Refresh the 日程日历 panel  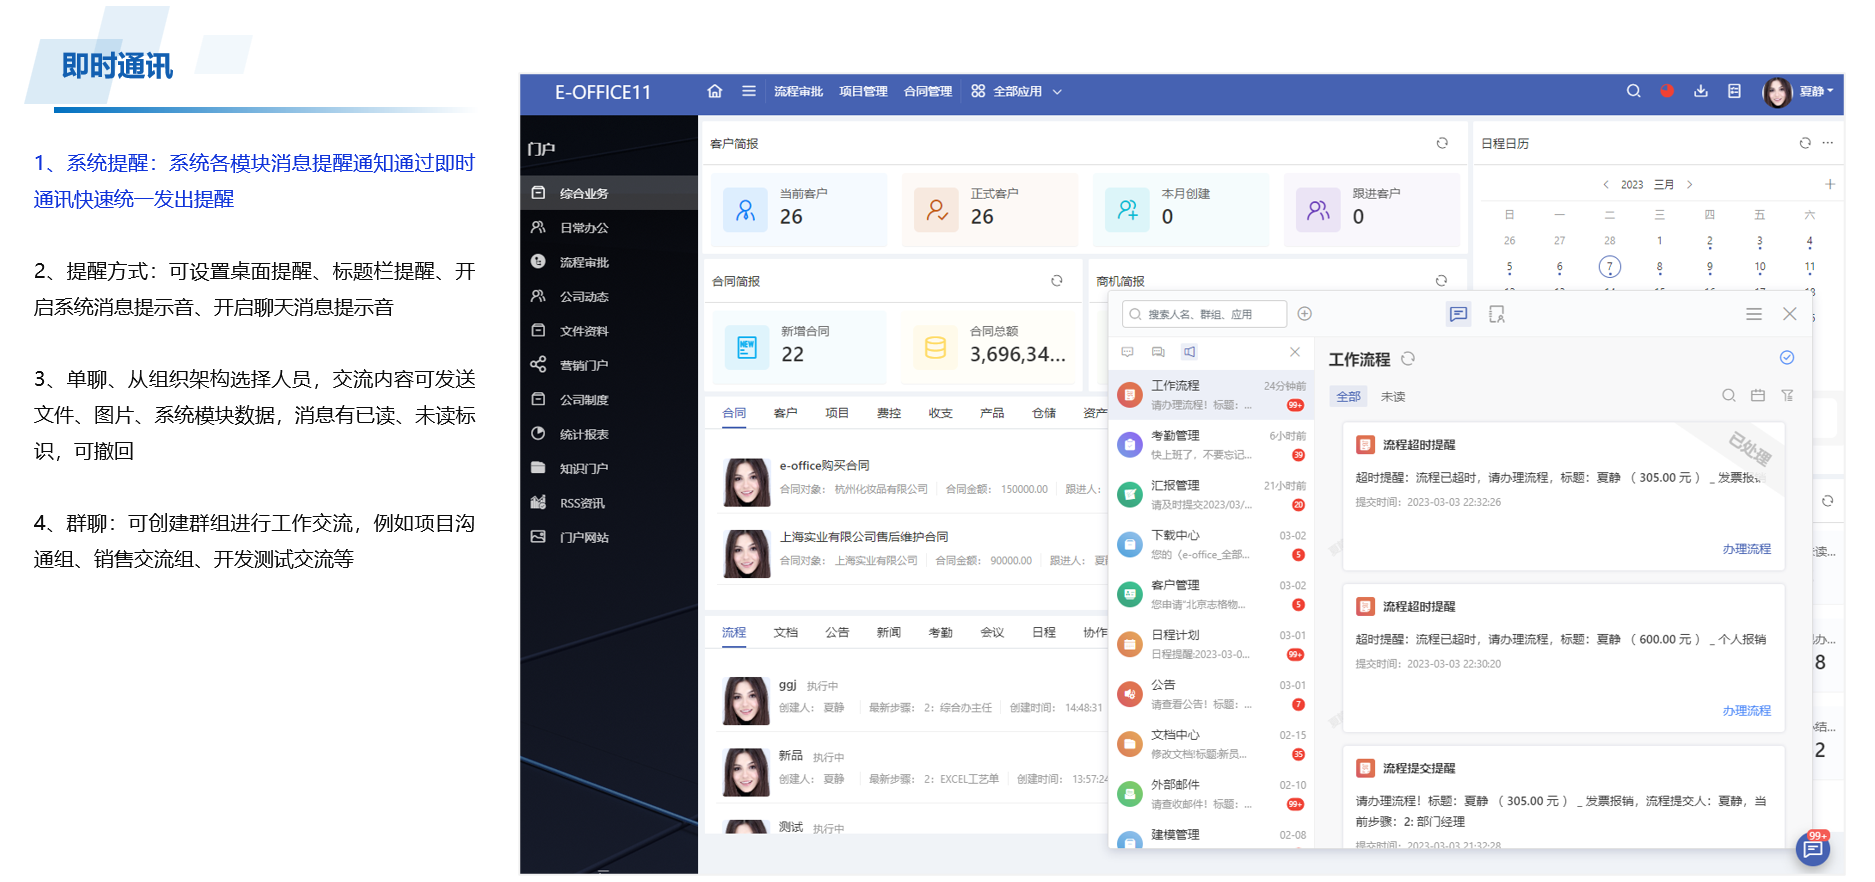pyautogui.click(x=1805, y=143)
